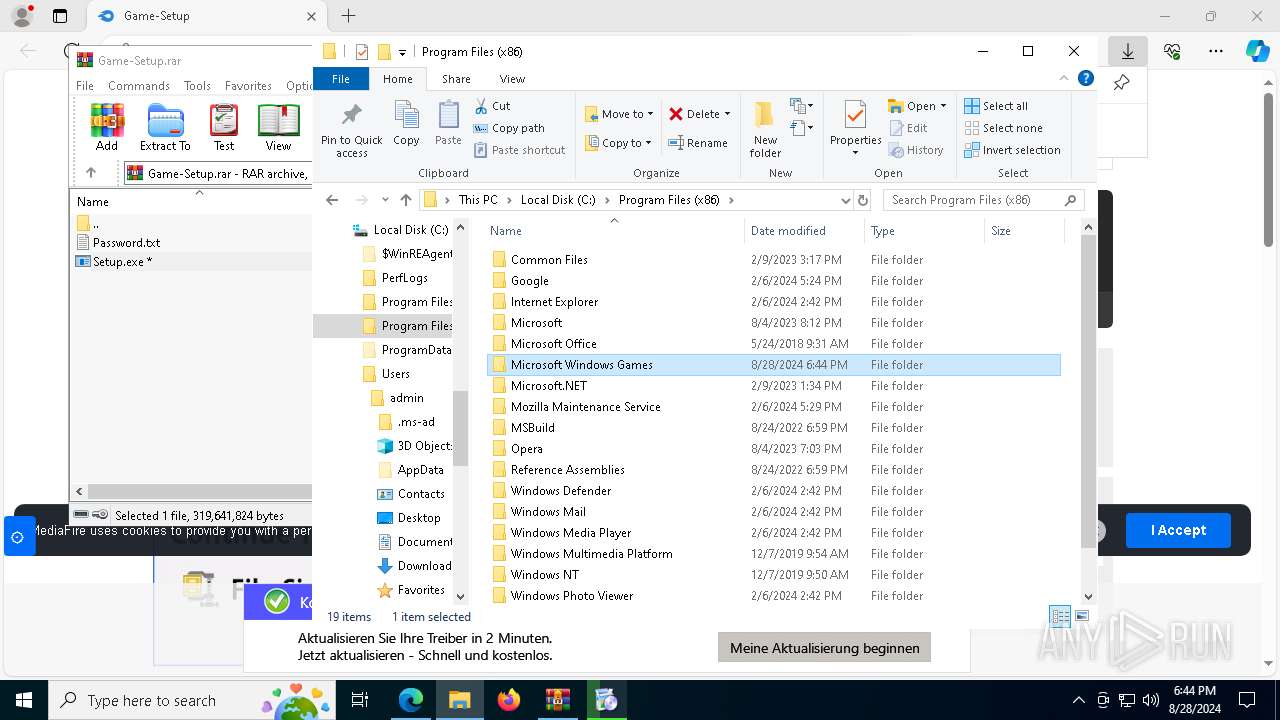Click This PC in address path
Viewport: 1280px width, 720px height.
[478, 200]
